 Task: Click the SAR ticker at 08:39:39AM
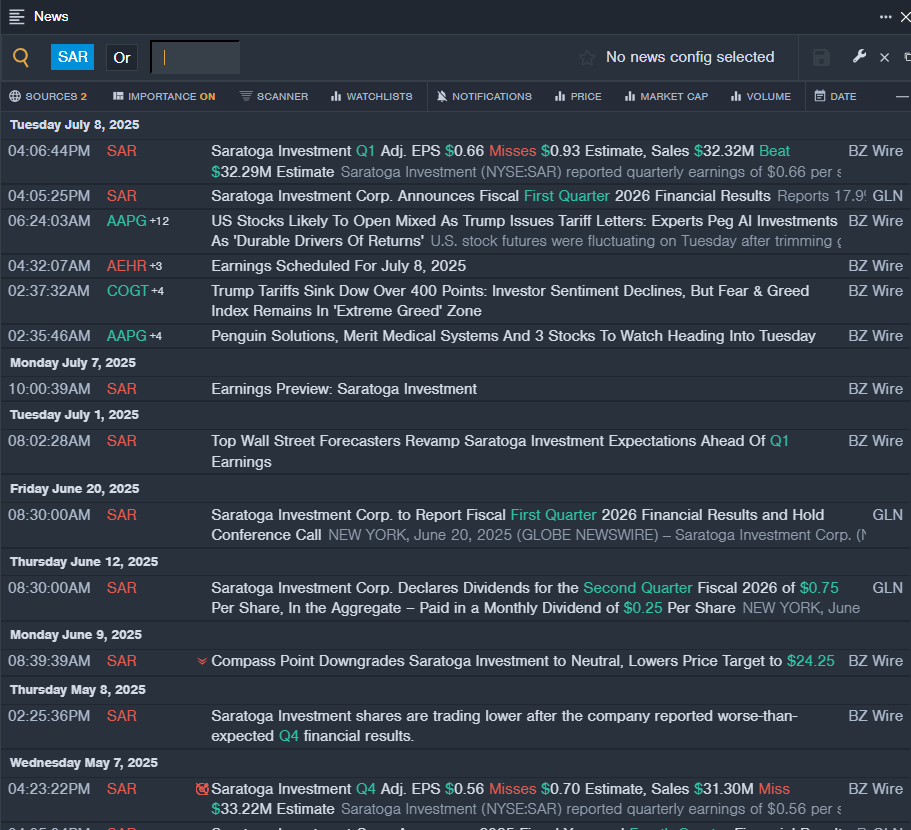click(121, 661)
